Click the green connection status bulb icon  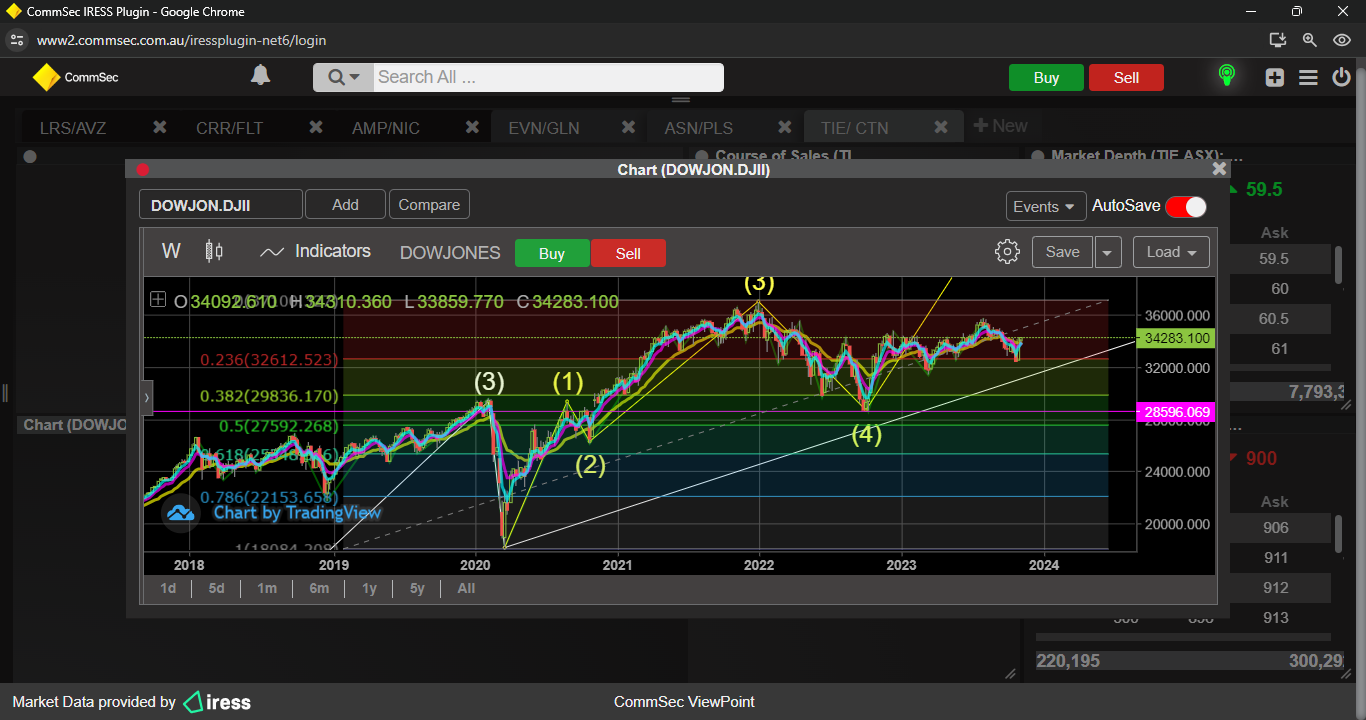(1226, 76)
